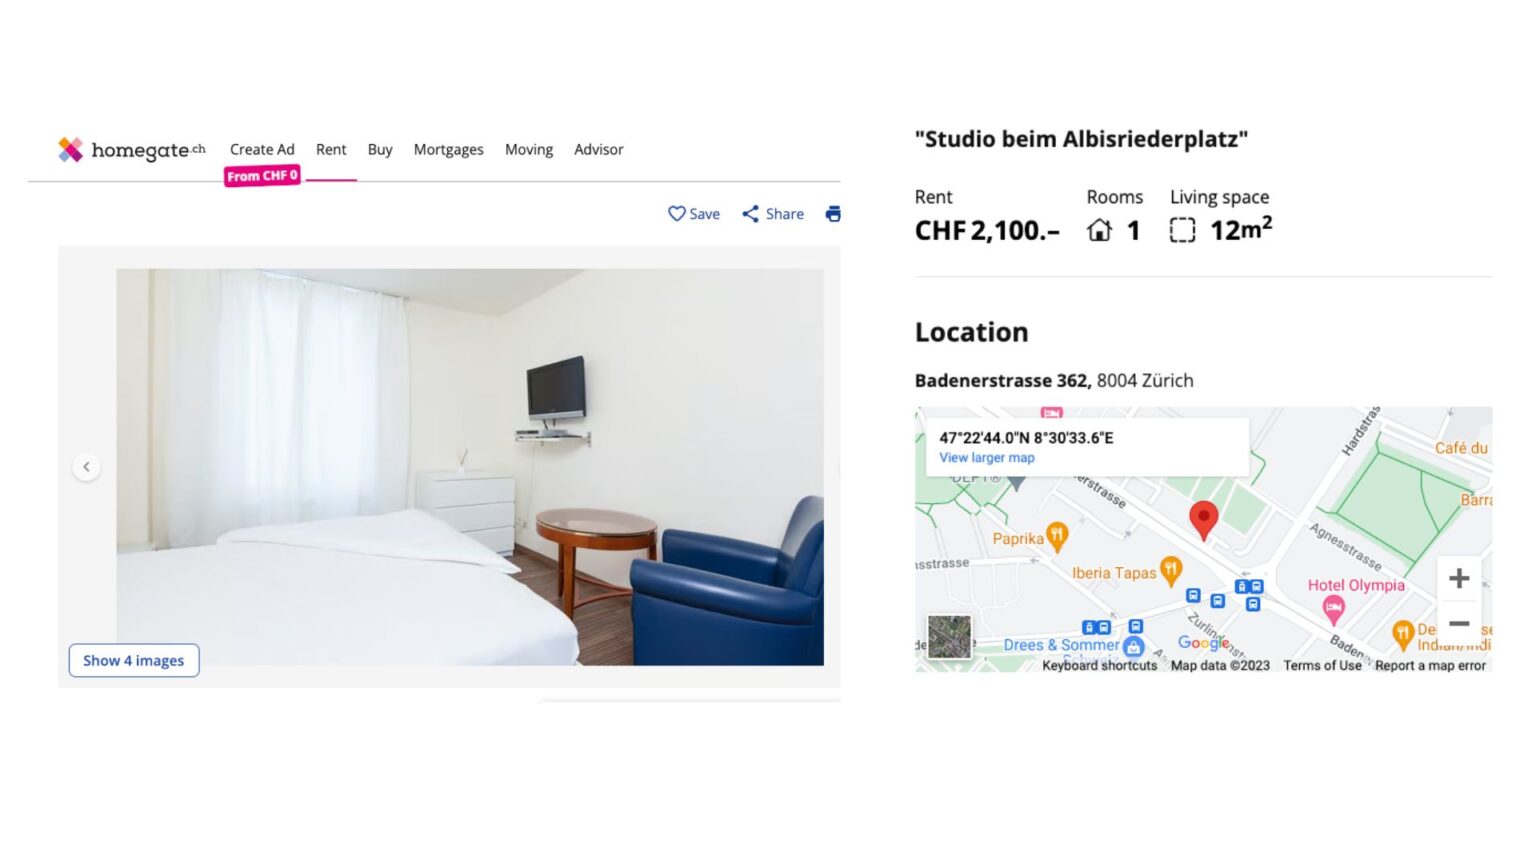
Task: Zoom in on the map
Action: [x=1459, y=578]
